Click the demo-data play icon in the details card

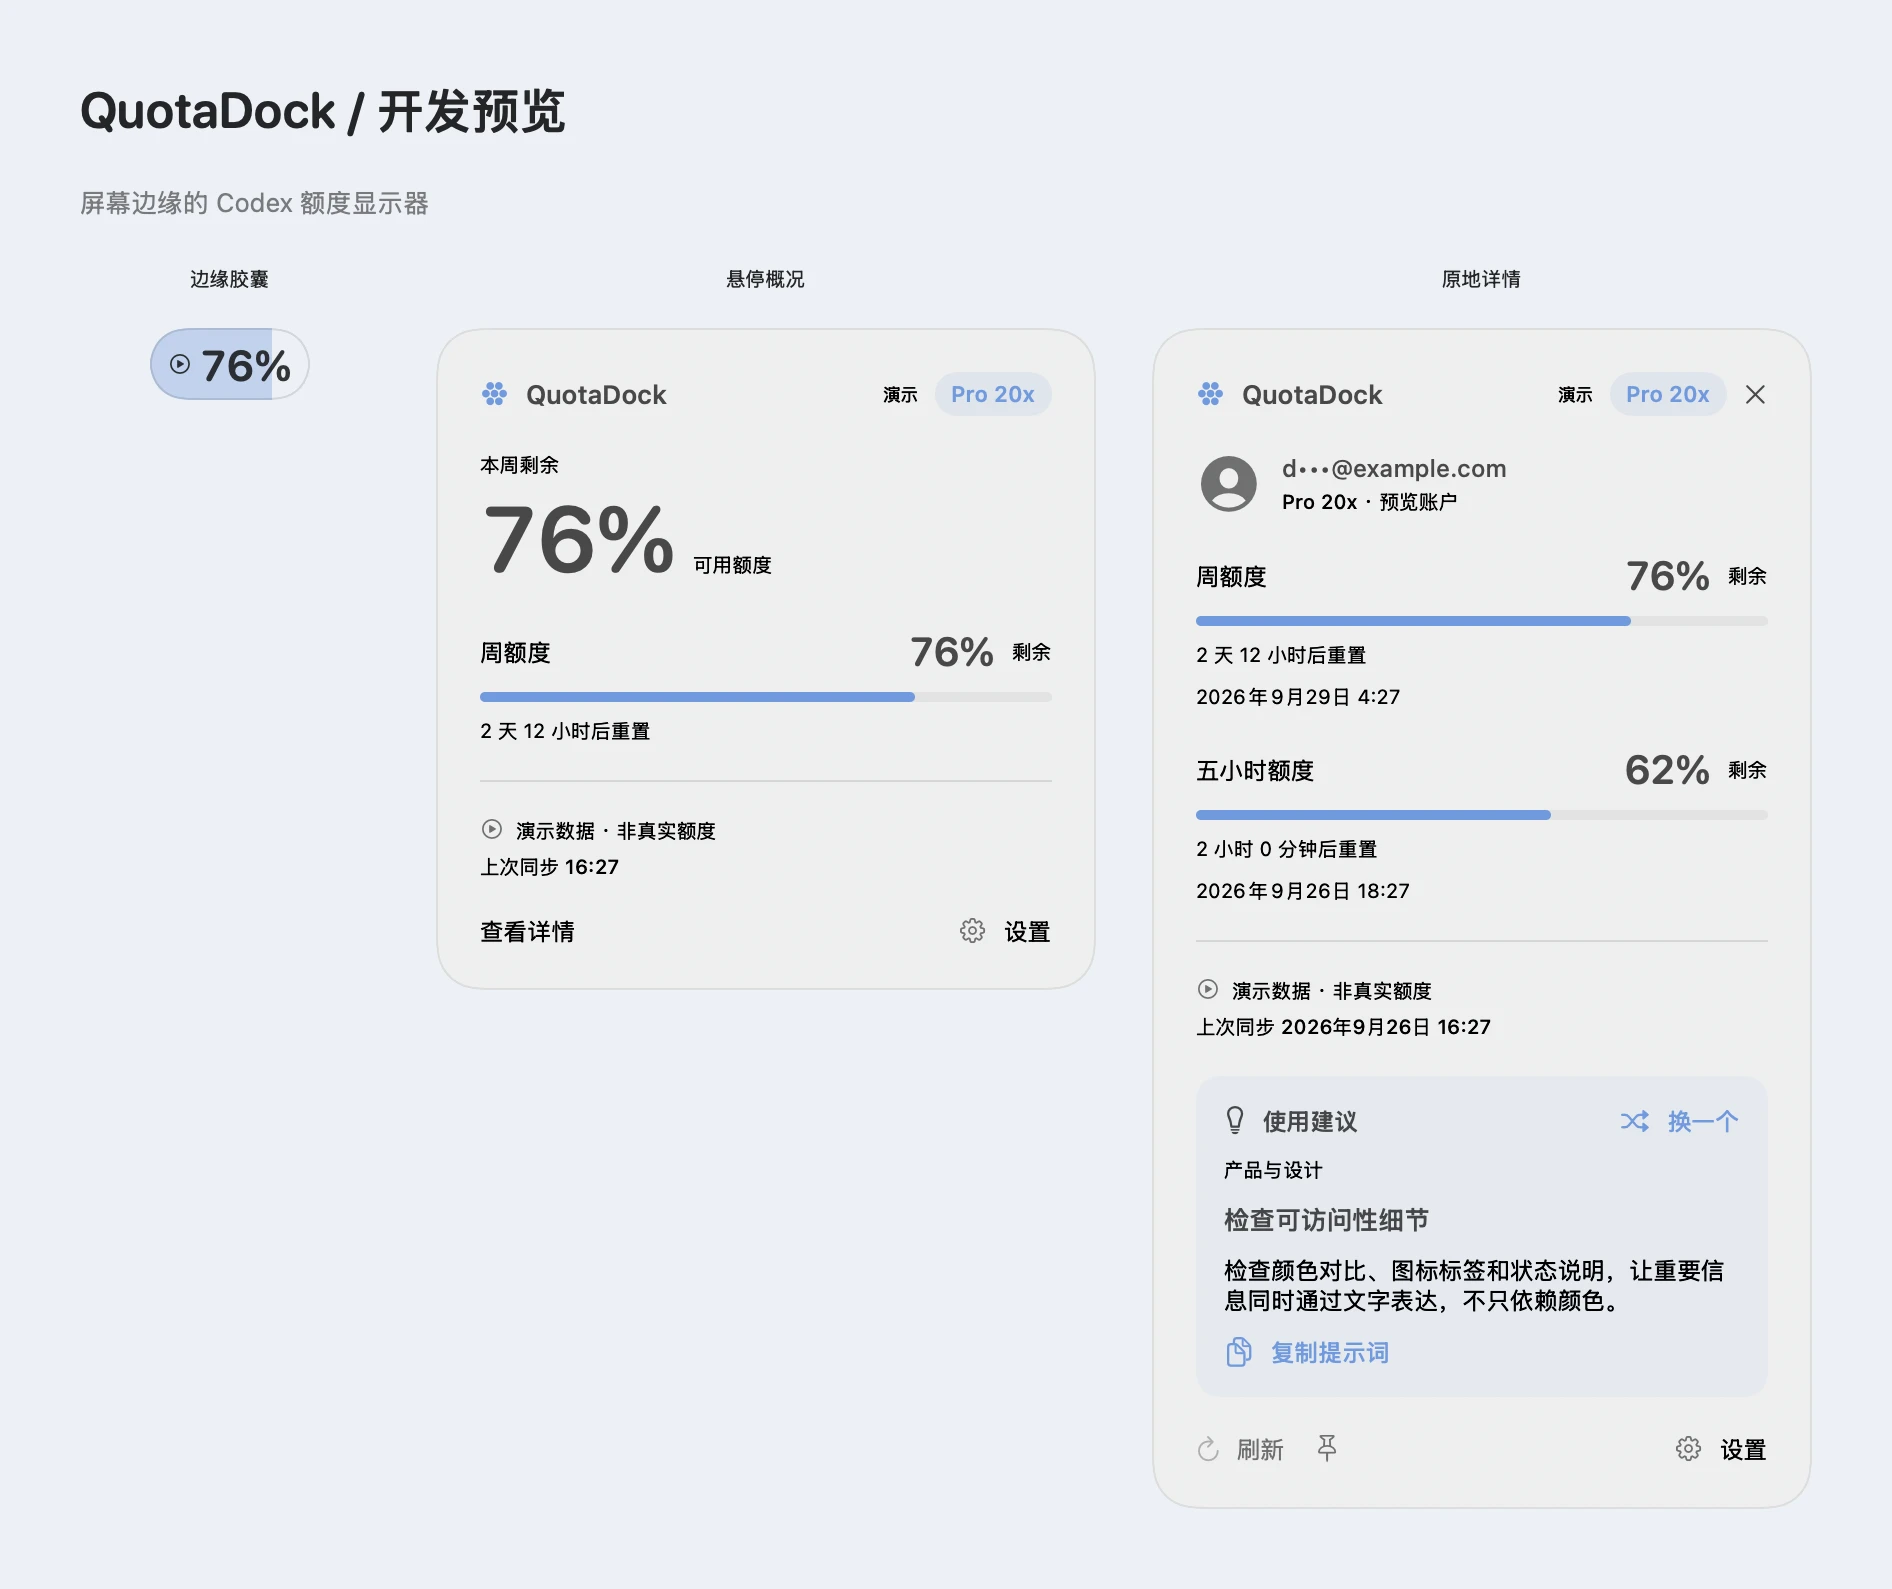(x=1208, y=989)
